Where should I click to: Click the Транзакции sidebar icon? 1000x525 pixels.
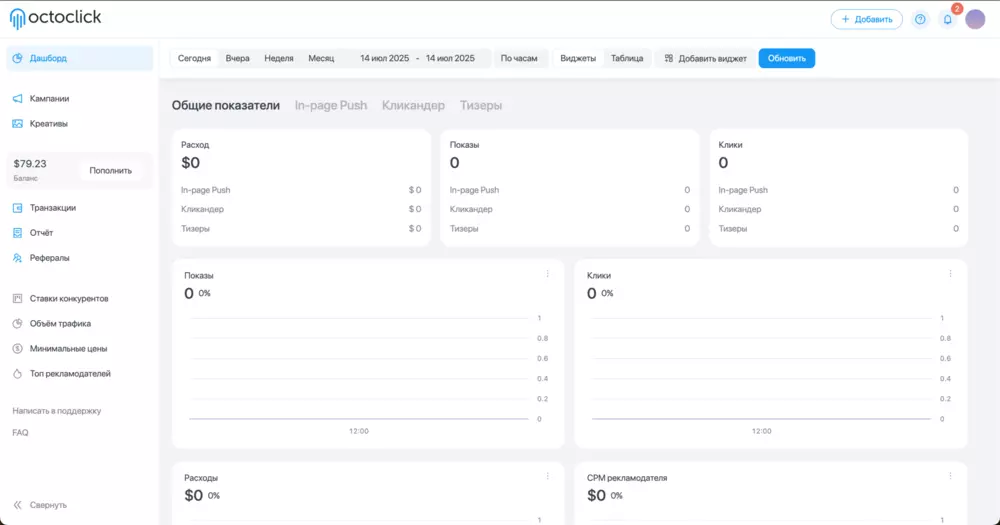tap(17, 208)
